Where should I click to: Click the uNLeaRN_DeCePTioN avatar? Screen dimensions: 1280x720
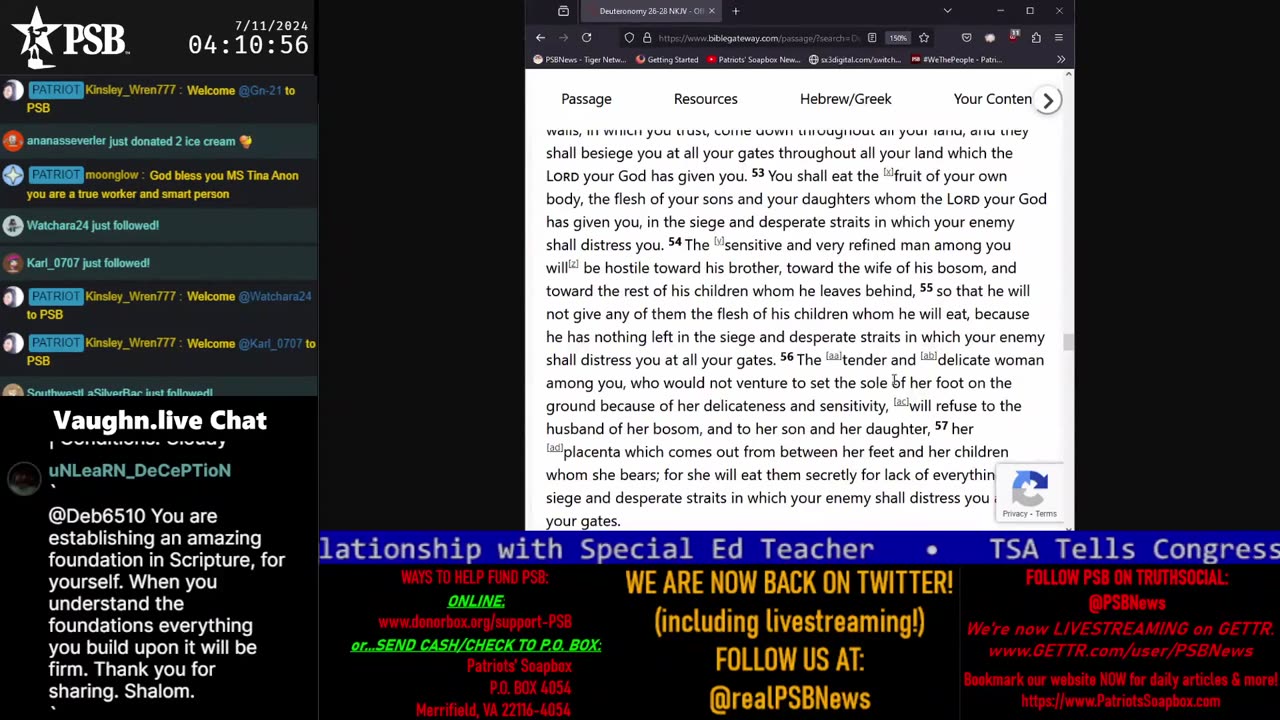pos(24,479)
